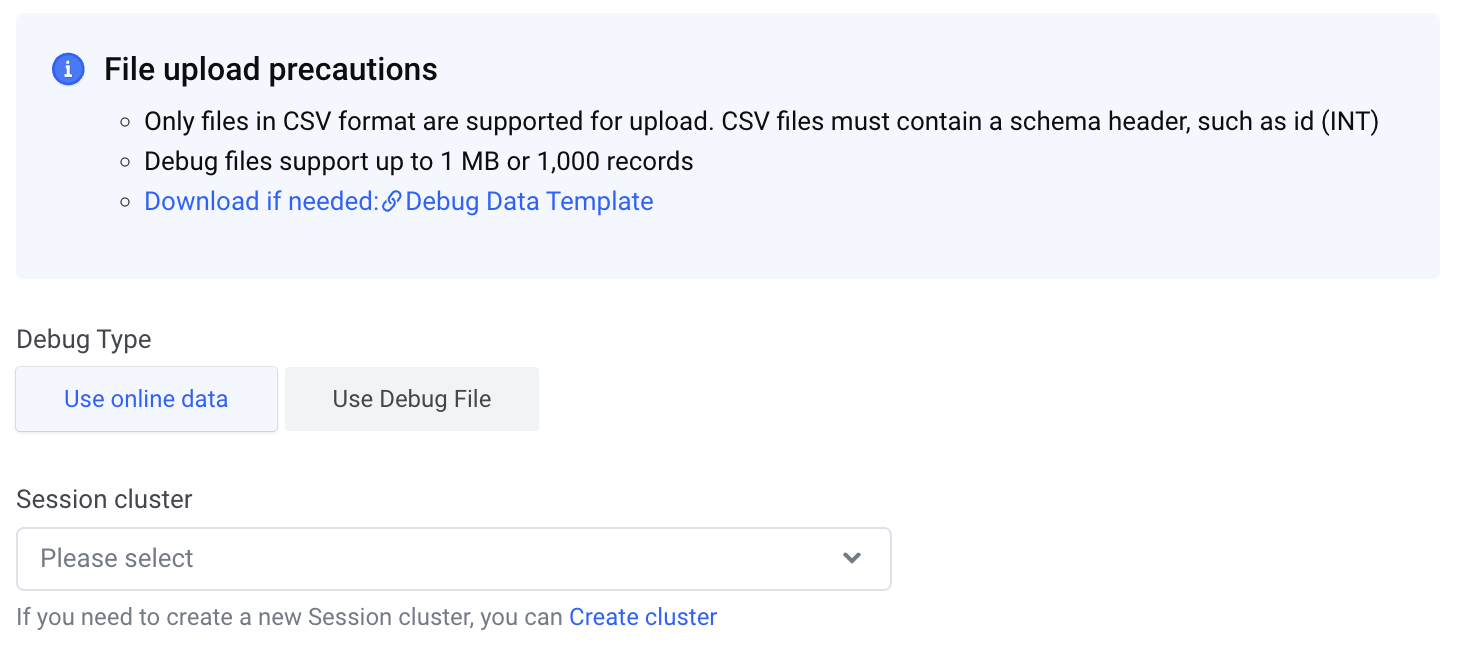
Task: Click the CSV format support notice line
Action: (x=762, y=122)
